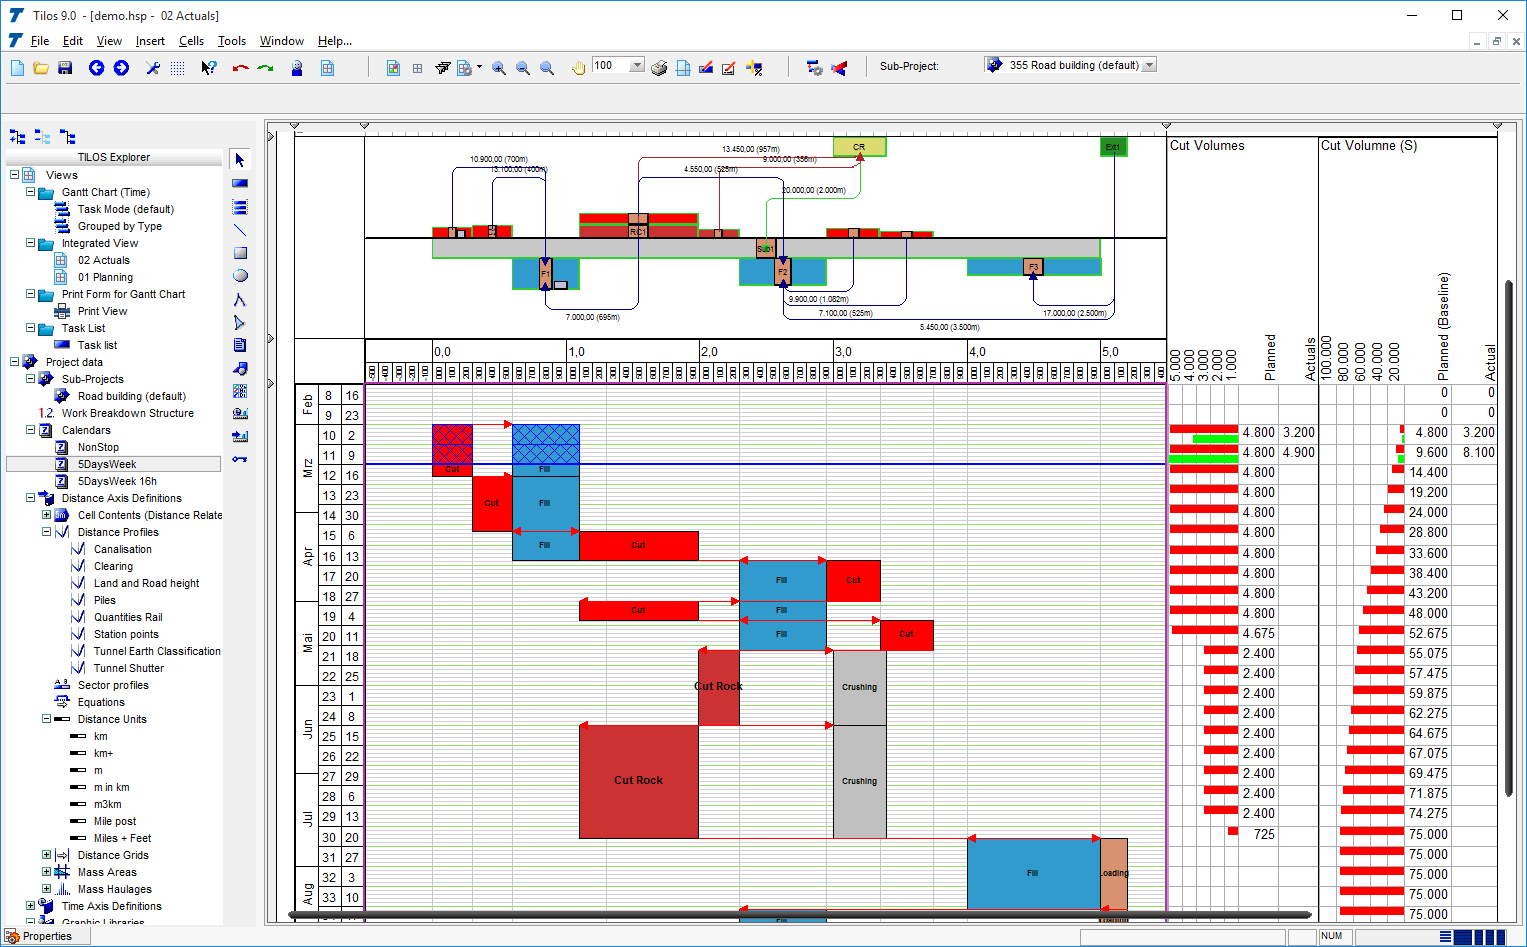
Task: Zoom in on the diagram
Action: [x=499, y=67]
